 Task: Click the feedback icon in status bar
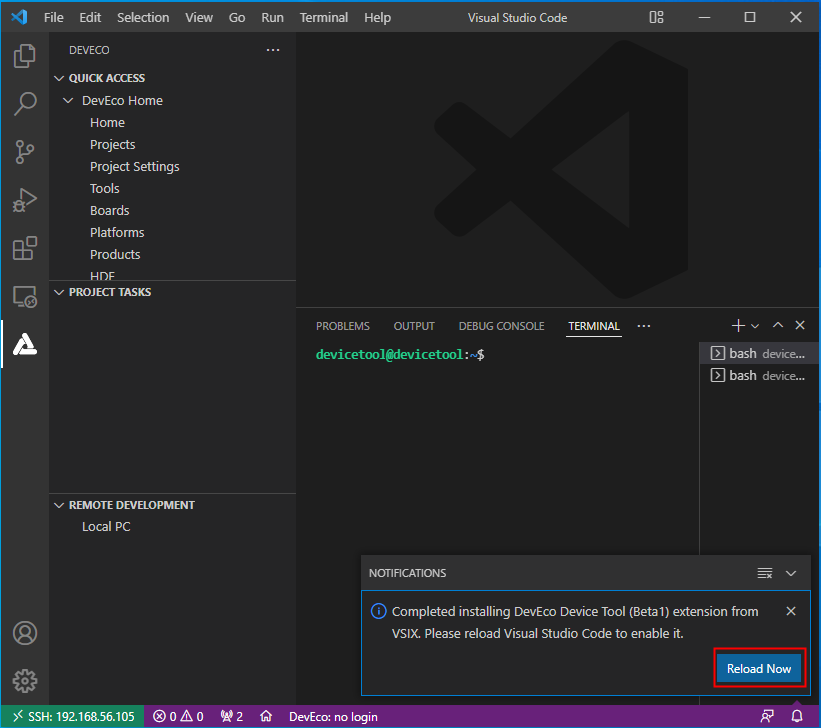tap(767, 716)
